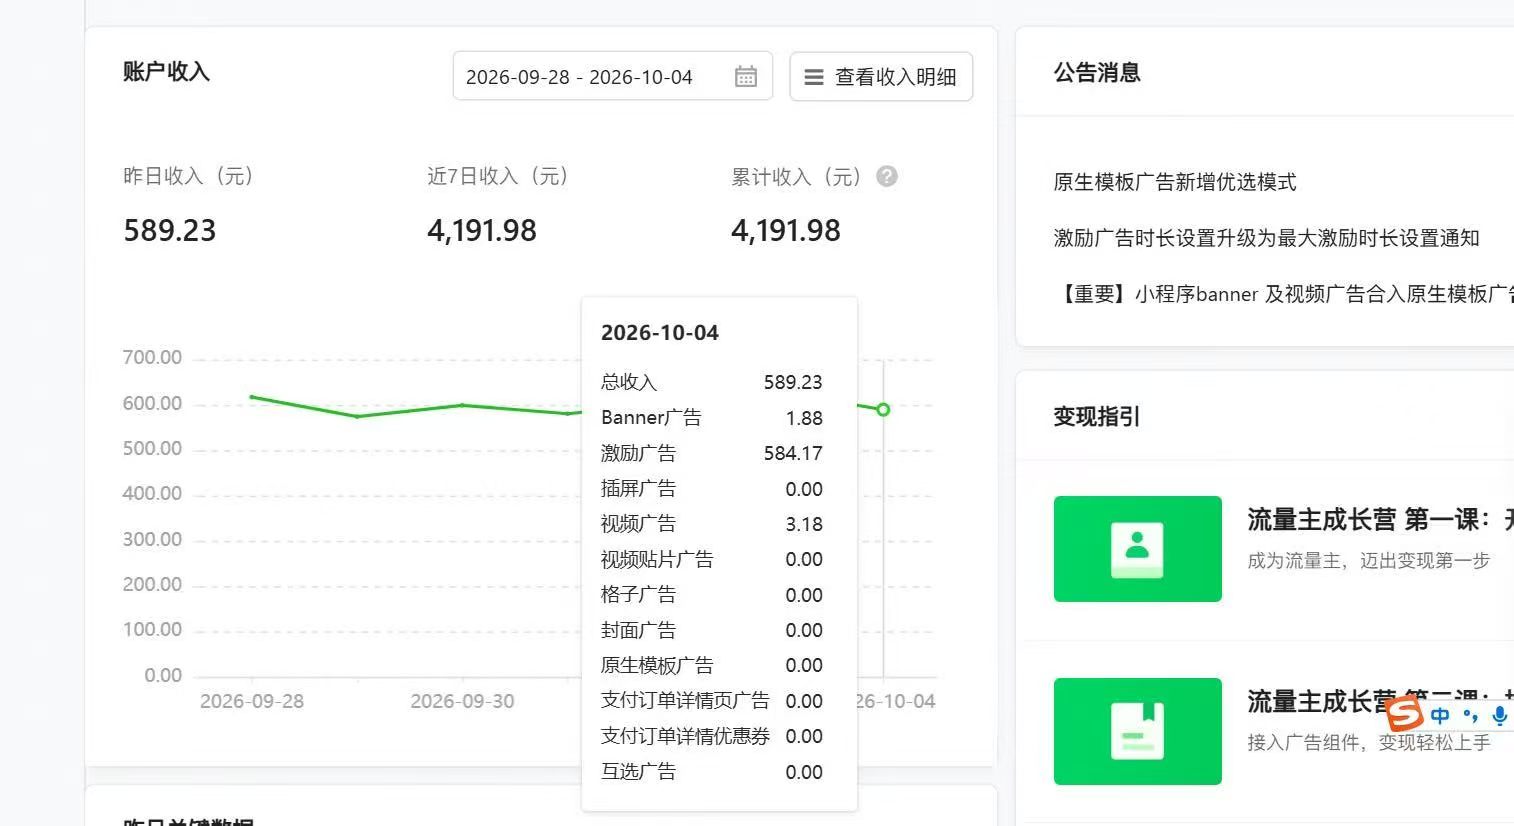The height and width of the screenshot is (826, 1514).
Task: Click the 查看收入明细 button
Action: coord(881,77)
